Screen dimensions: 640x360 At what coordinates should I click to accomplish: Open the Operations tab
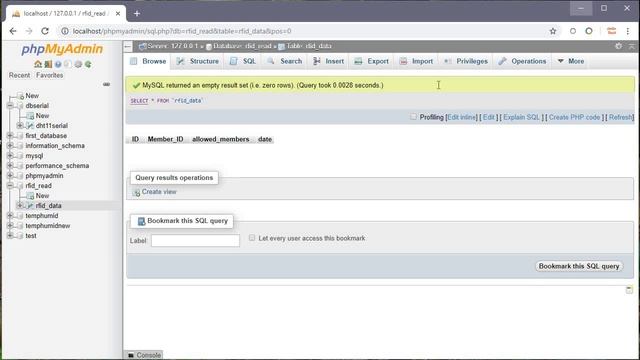522,61
